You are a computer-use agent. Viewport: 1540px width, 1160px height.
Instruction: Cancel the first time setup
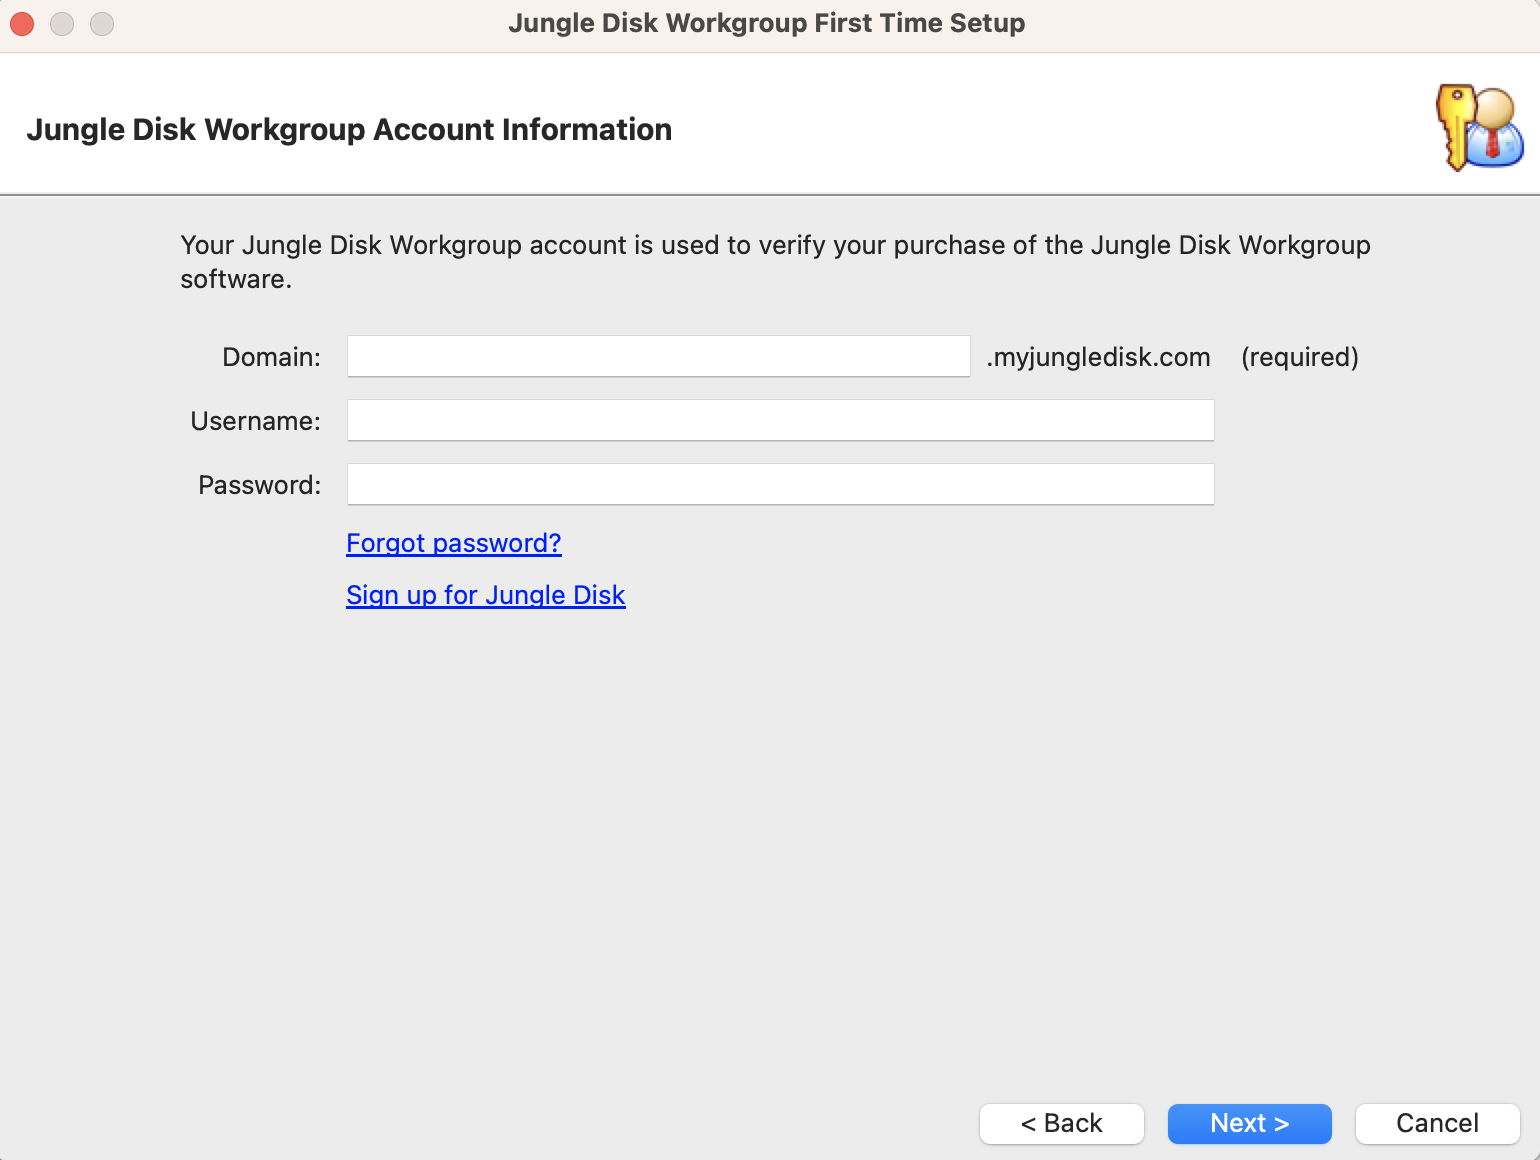tap(1438, 1123)
